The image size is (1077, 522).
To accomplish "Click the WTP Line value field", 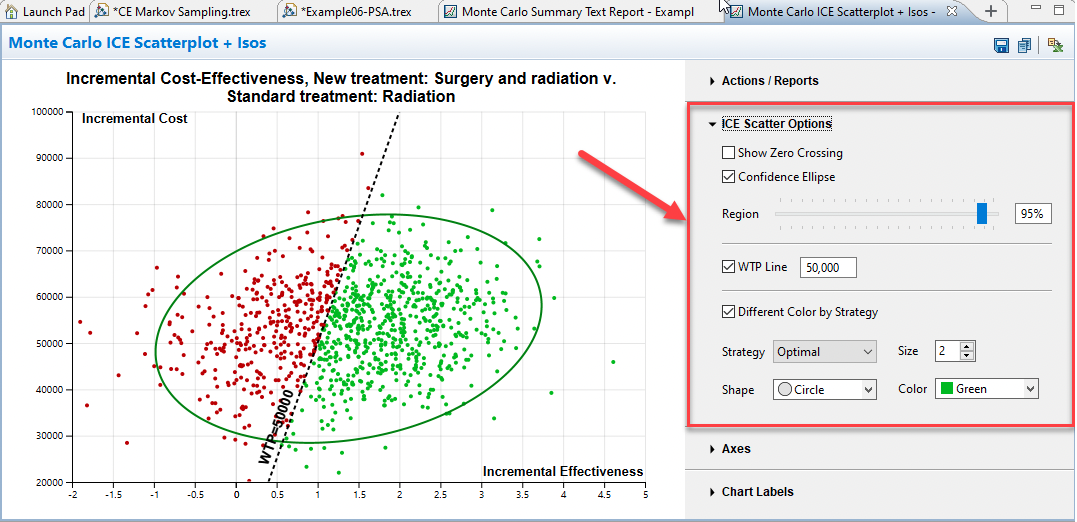I will pyautogui.click(x=828, y=268).
